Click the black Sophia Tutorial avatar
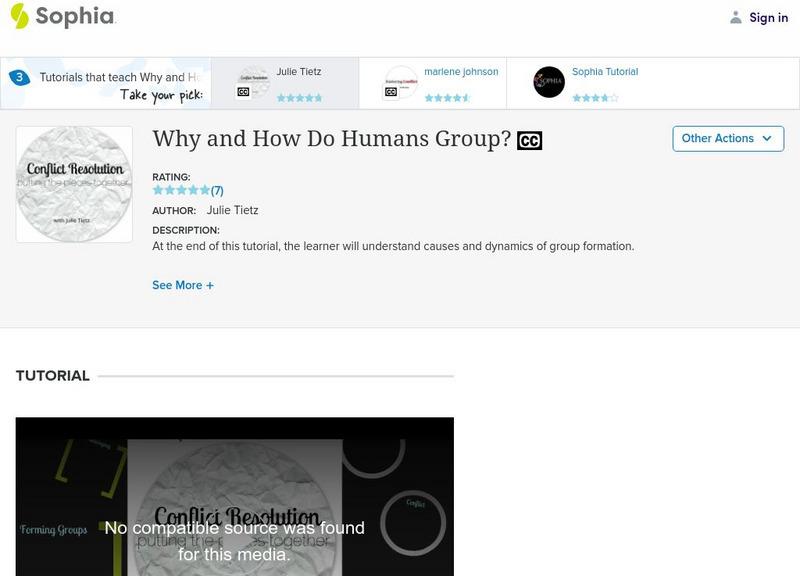Viewport: 800px width, 576px height. (x=549, y=82)
